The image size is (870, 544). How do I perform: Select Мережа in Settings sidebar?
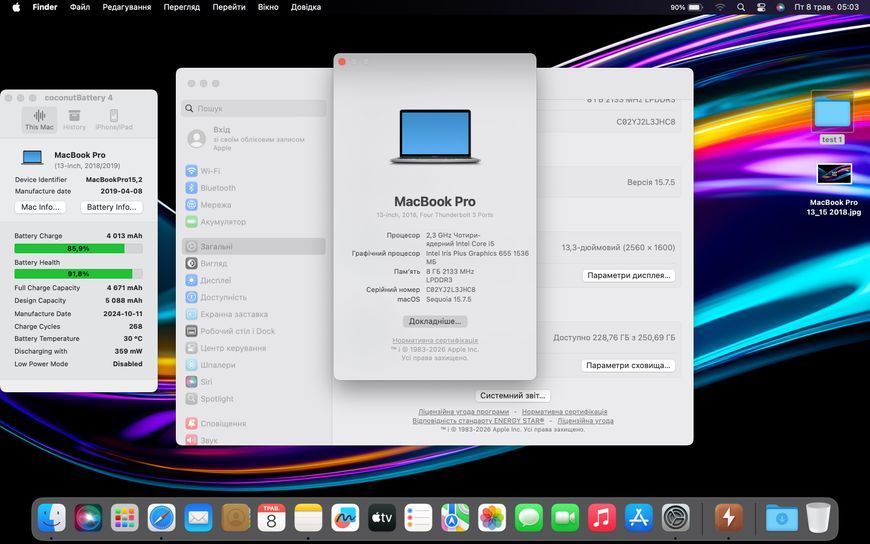pyautogui.click(x=254, y=205)
